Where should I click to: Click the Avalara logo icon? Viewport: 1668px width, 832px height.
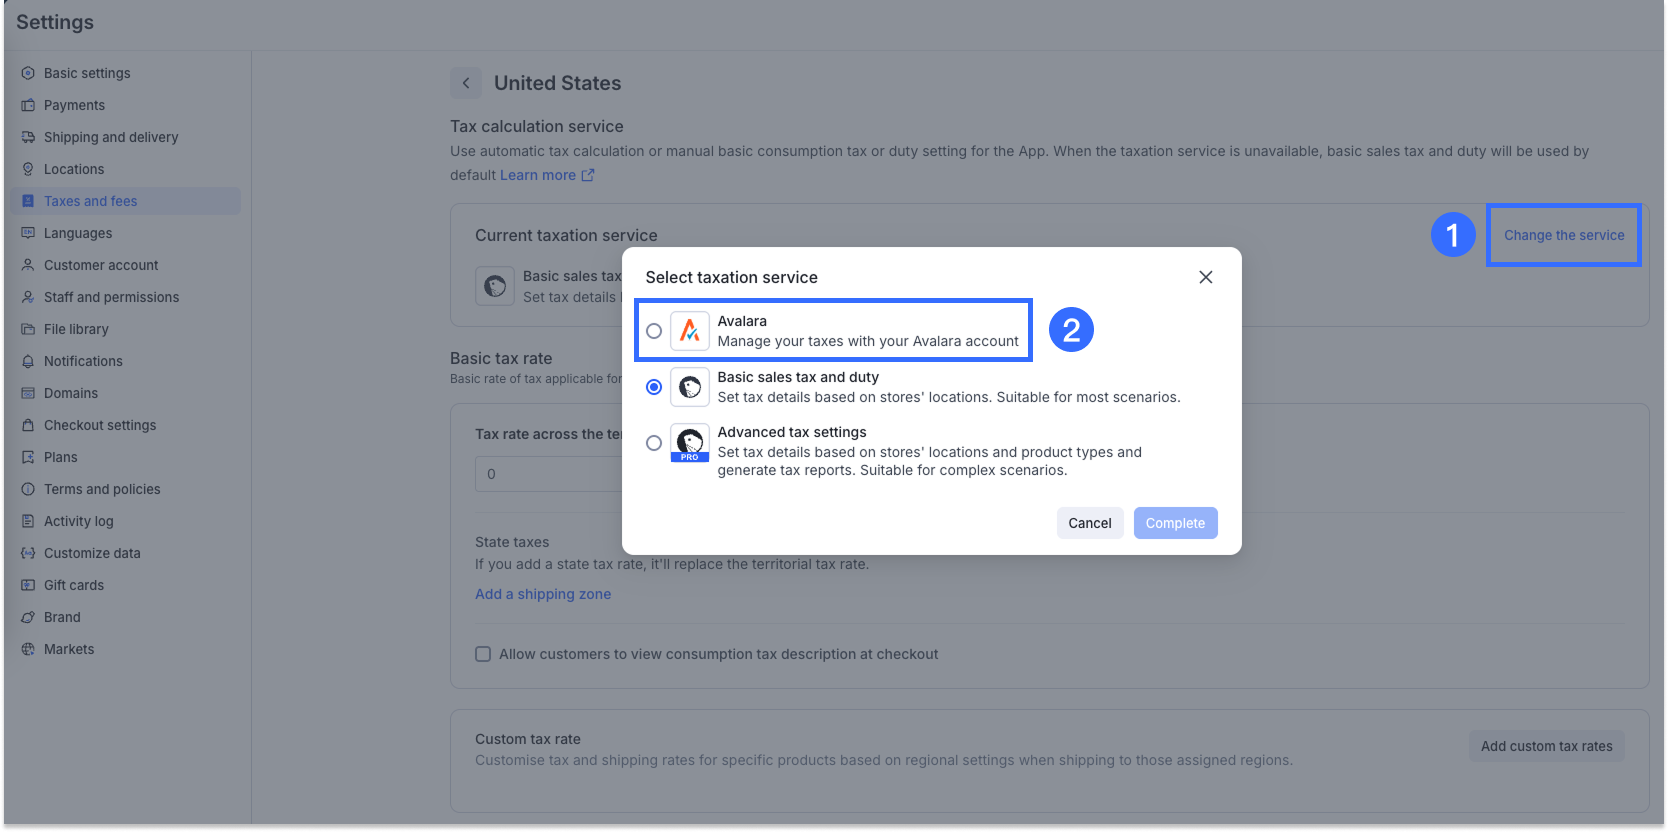coord(689,331)
